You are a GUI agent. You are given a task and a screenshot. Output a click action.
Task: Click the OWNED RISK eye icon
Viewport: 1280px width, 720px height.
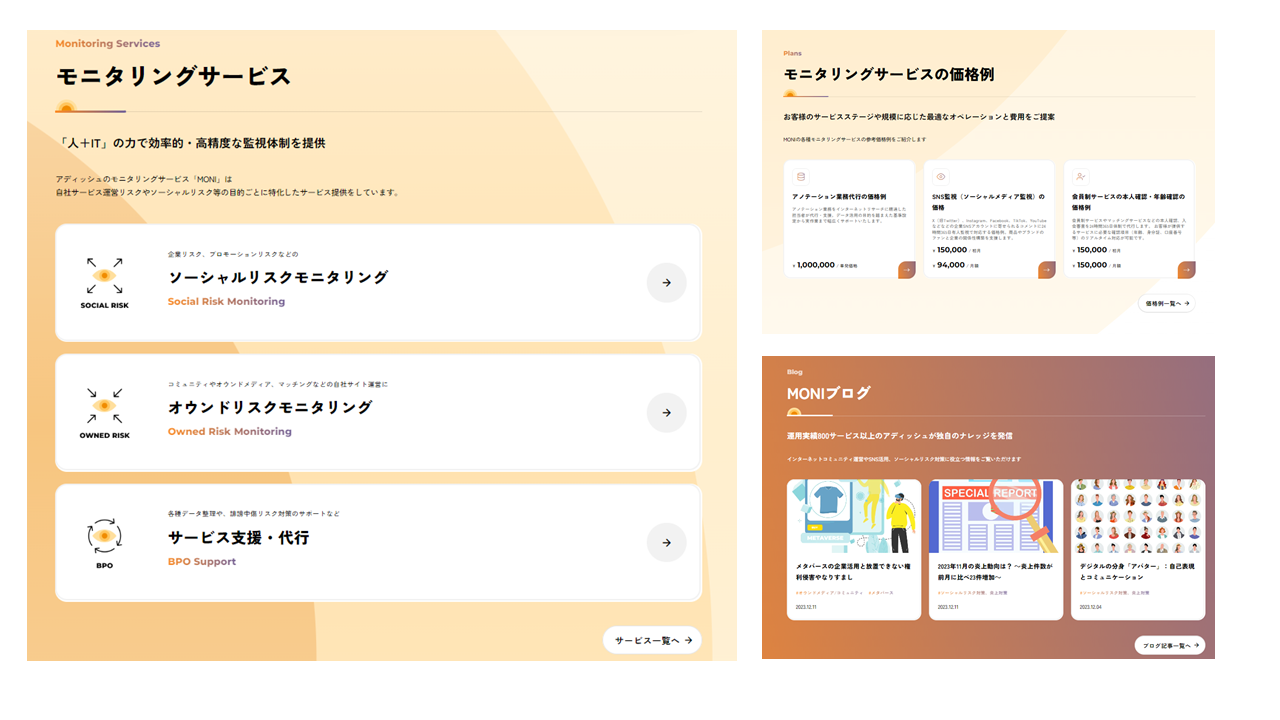pyautogui.click(x=104, y=405)
